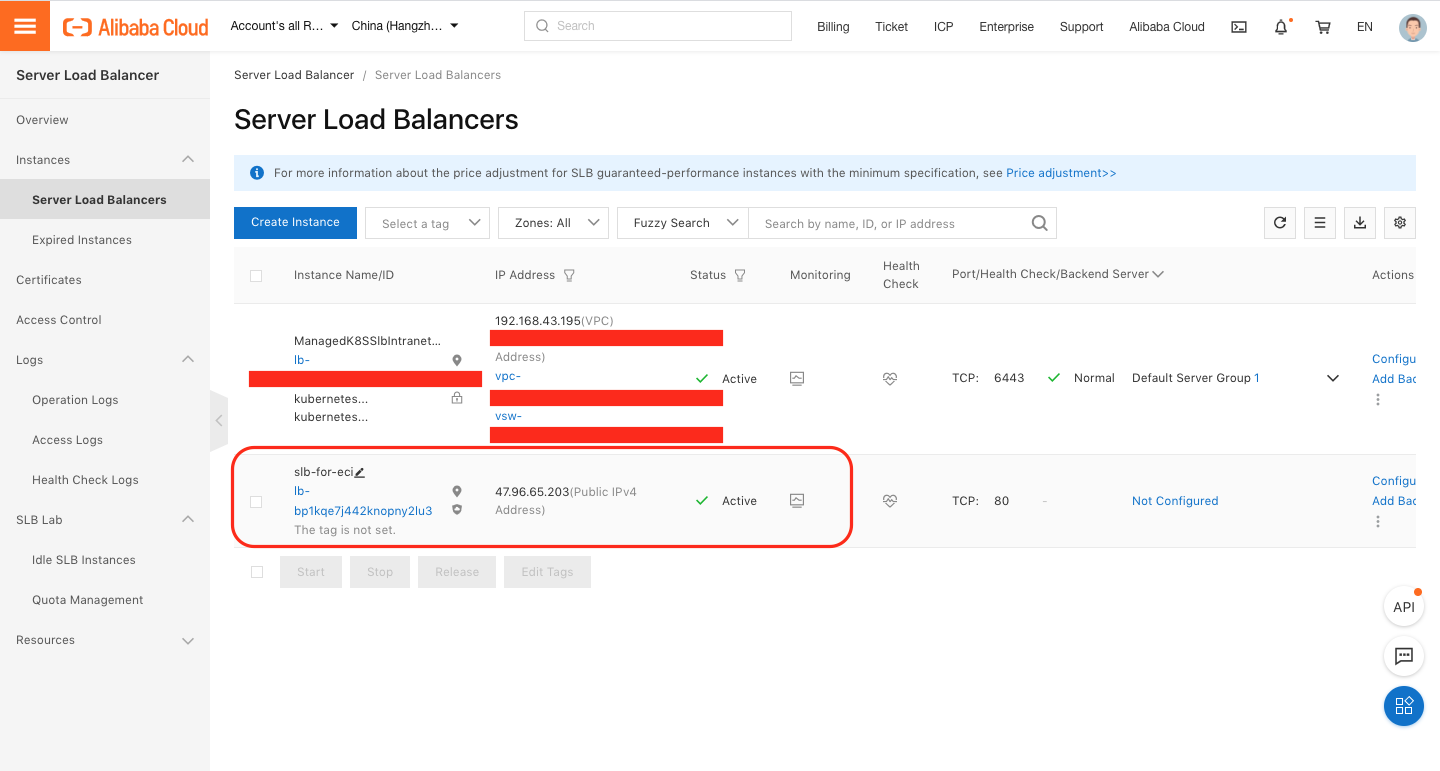Image resolution: width=1440 pixels, height=771 pixels.
Task: Open the notifications bell
Action: point(1281,27)
